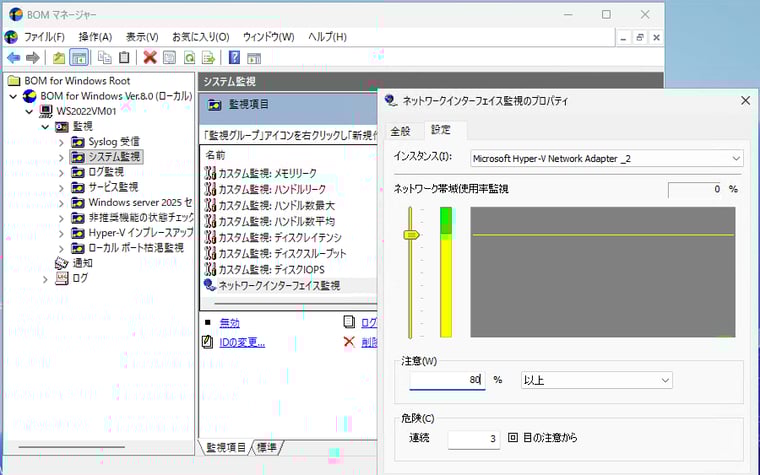
Task: Open the ウィンドウ(W) menu
Action: coord(269,37)
